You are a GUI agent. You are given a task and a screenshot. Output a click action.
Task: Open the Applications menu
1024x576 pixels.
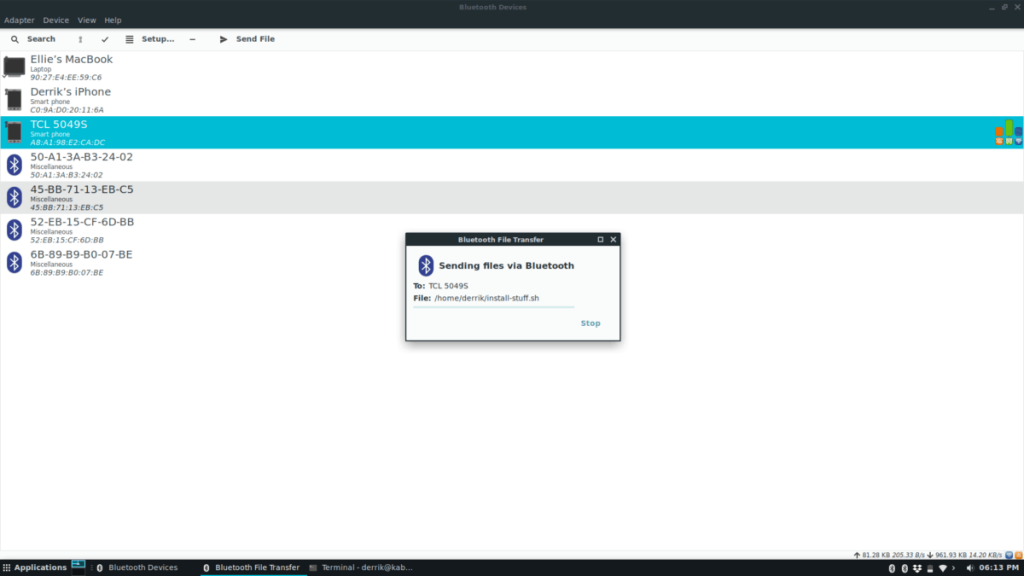[x=35, y=567]
